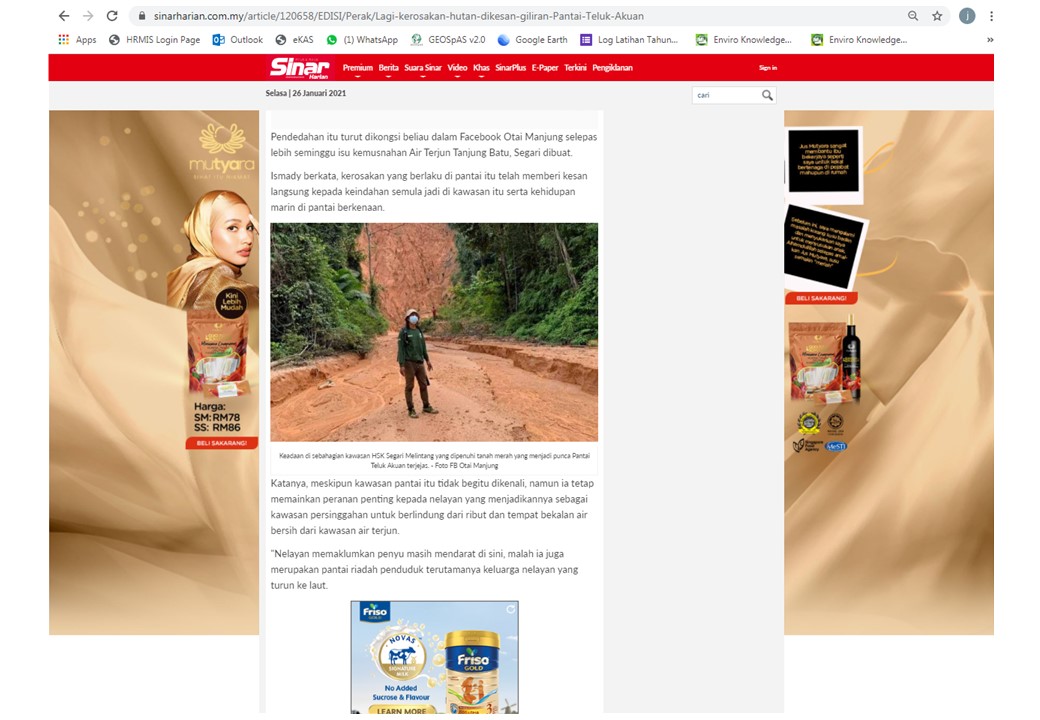Viewport: 1040px width, 720px height.
Task: Click BELI SAKARANG on the right ad
Action: (x=821, y=298)
